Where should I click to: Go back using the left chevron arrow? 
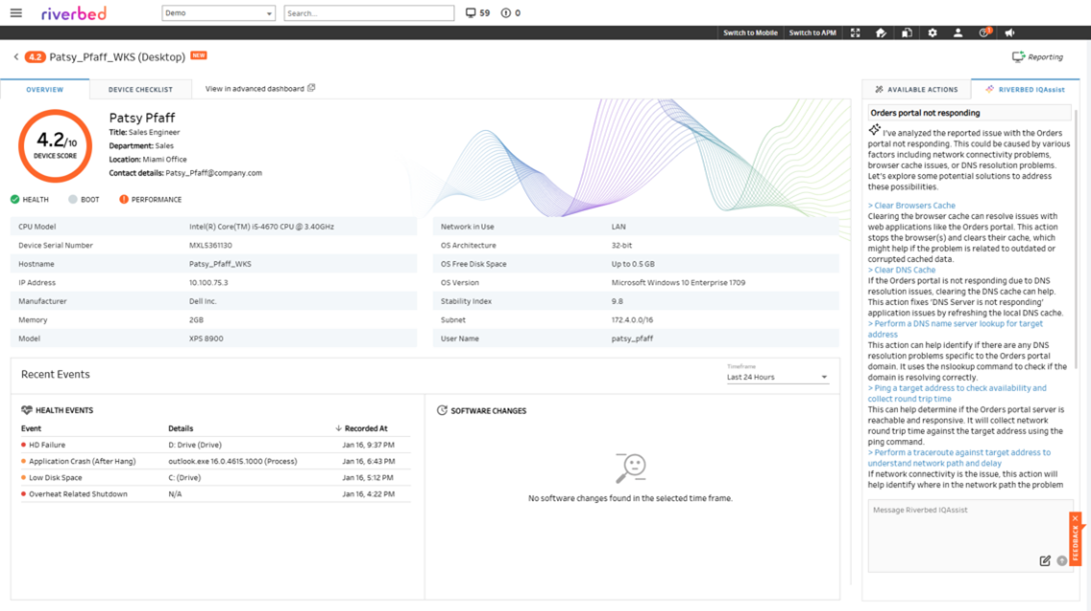[x=16, y=57]
